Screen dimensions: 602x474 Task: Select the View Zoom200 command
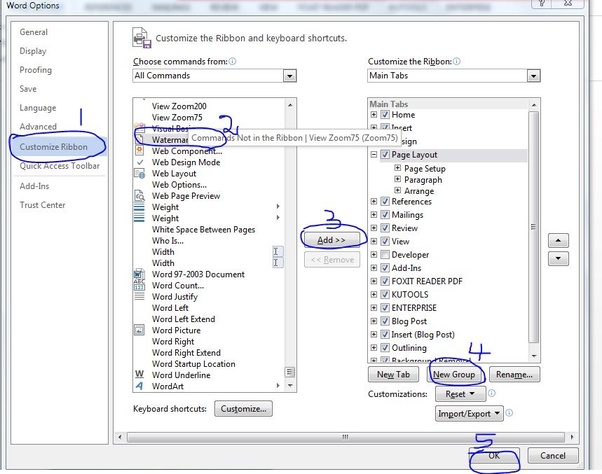[179, 106]
